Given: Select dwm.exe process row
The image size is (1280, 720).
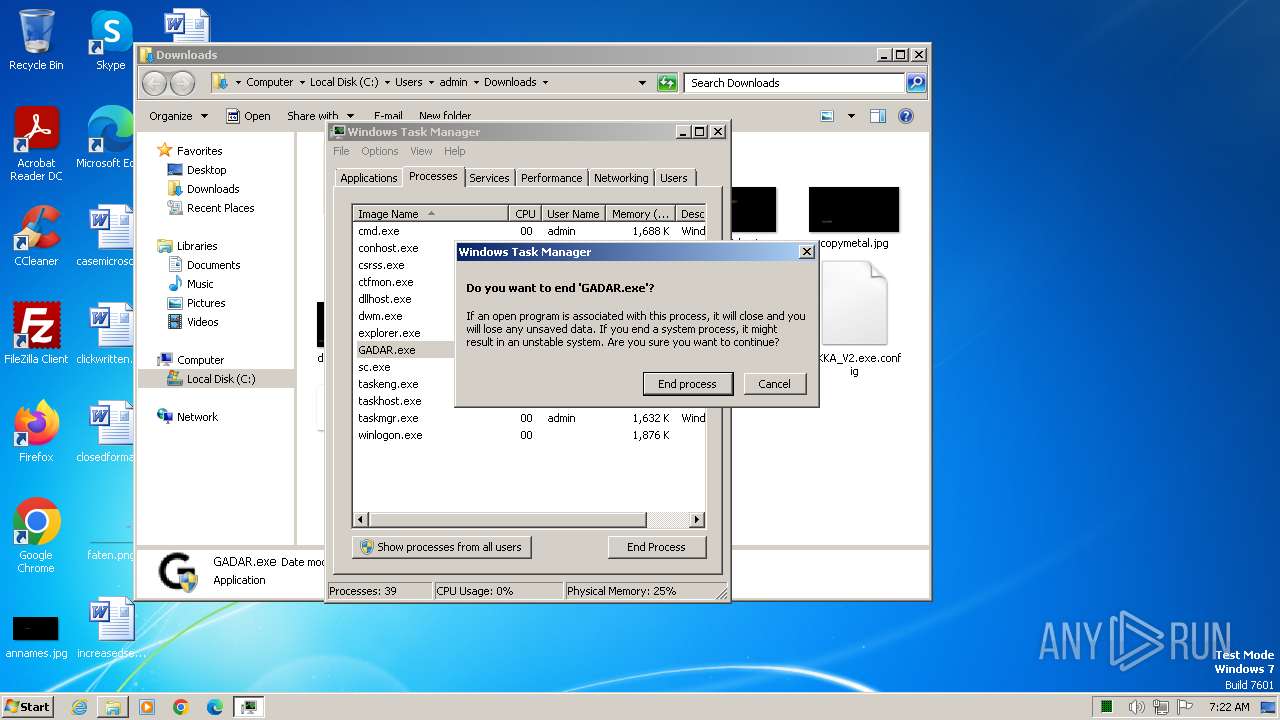Looking at the screenshot, I should (405, 316).
